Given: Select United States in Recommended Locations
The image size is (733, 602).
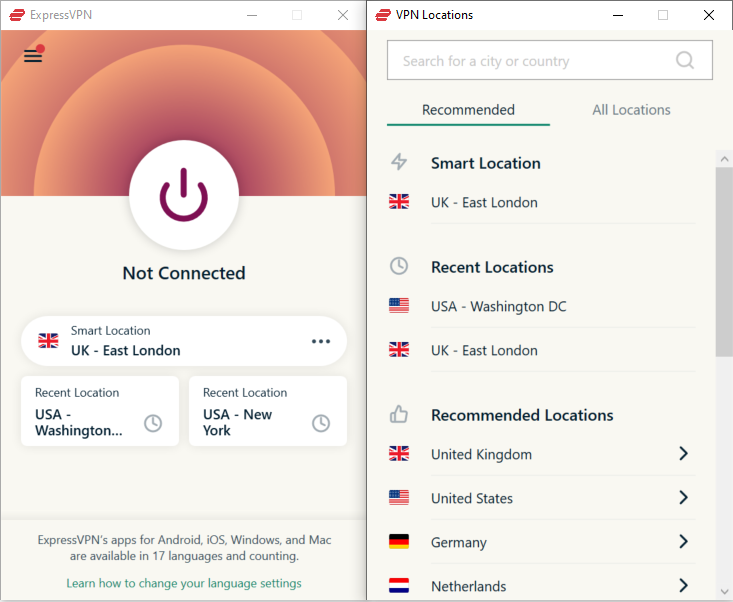Looking at the screenshot, I should (542, 498).
